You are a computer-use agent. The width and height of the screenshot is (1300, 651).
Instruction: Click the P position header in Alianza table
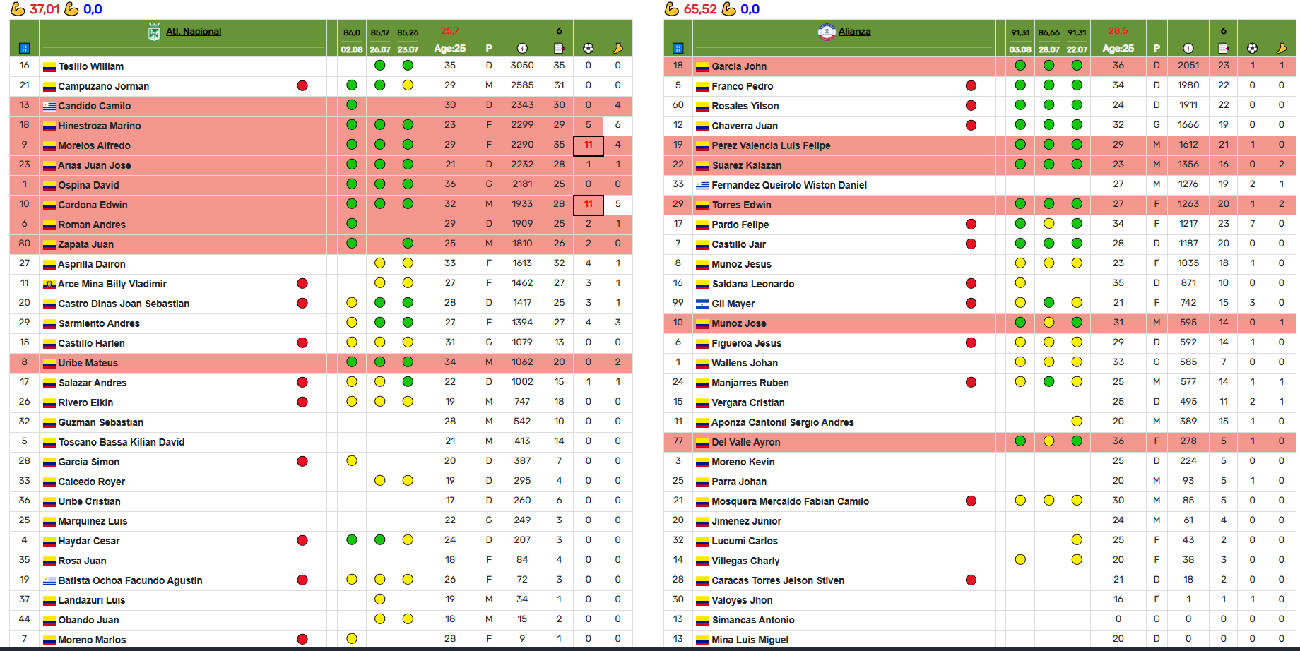[1156, 48]
